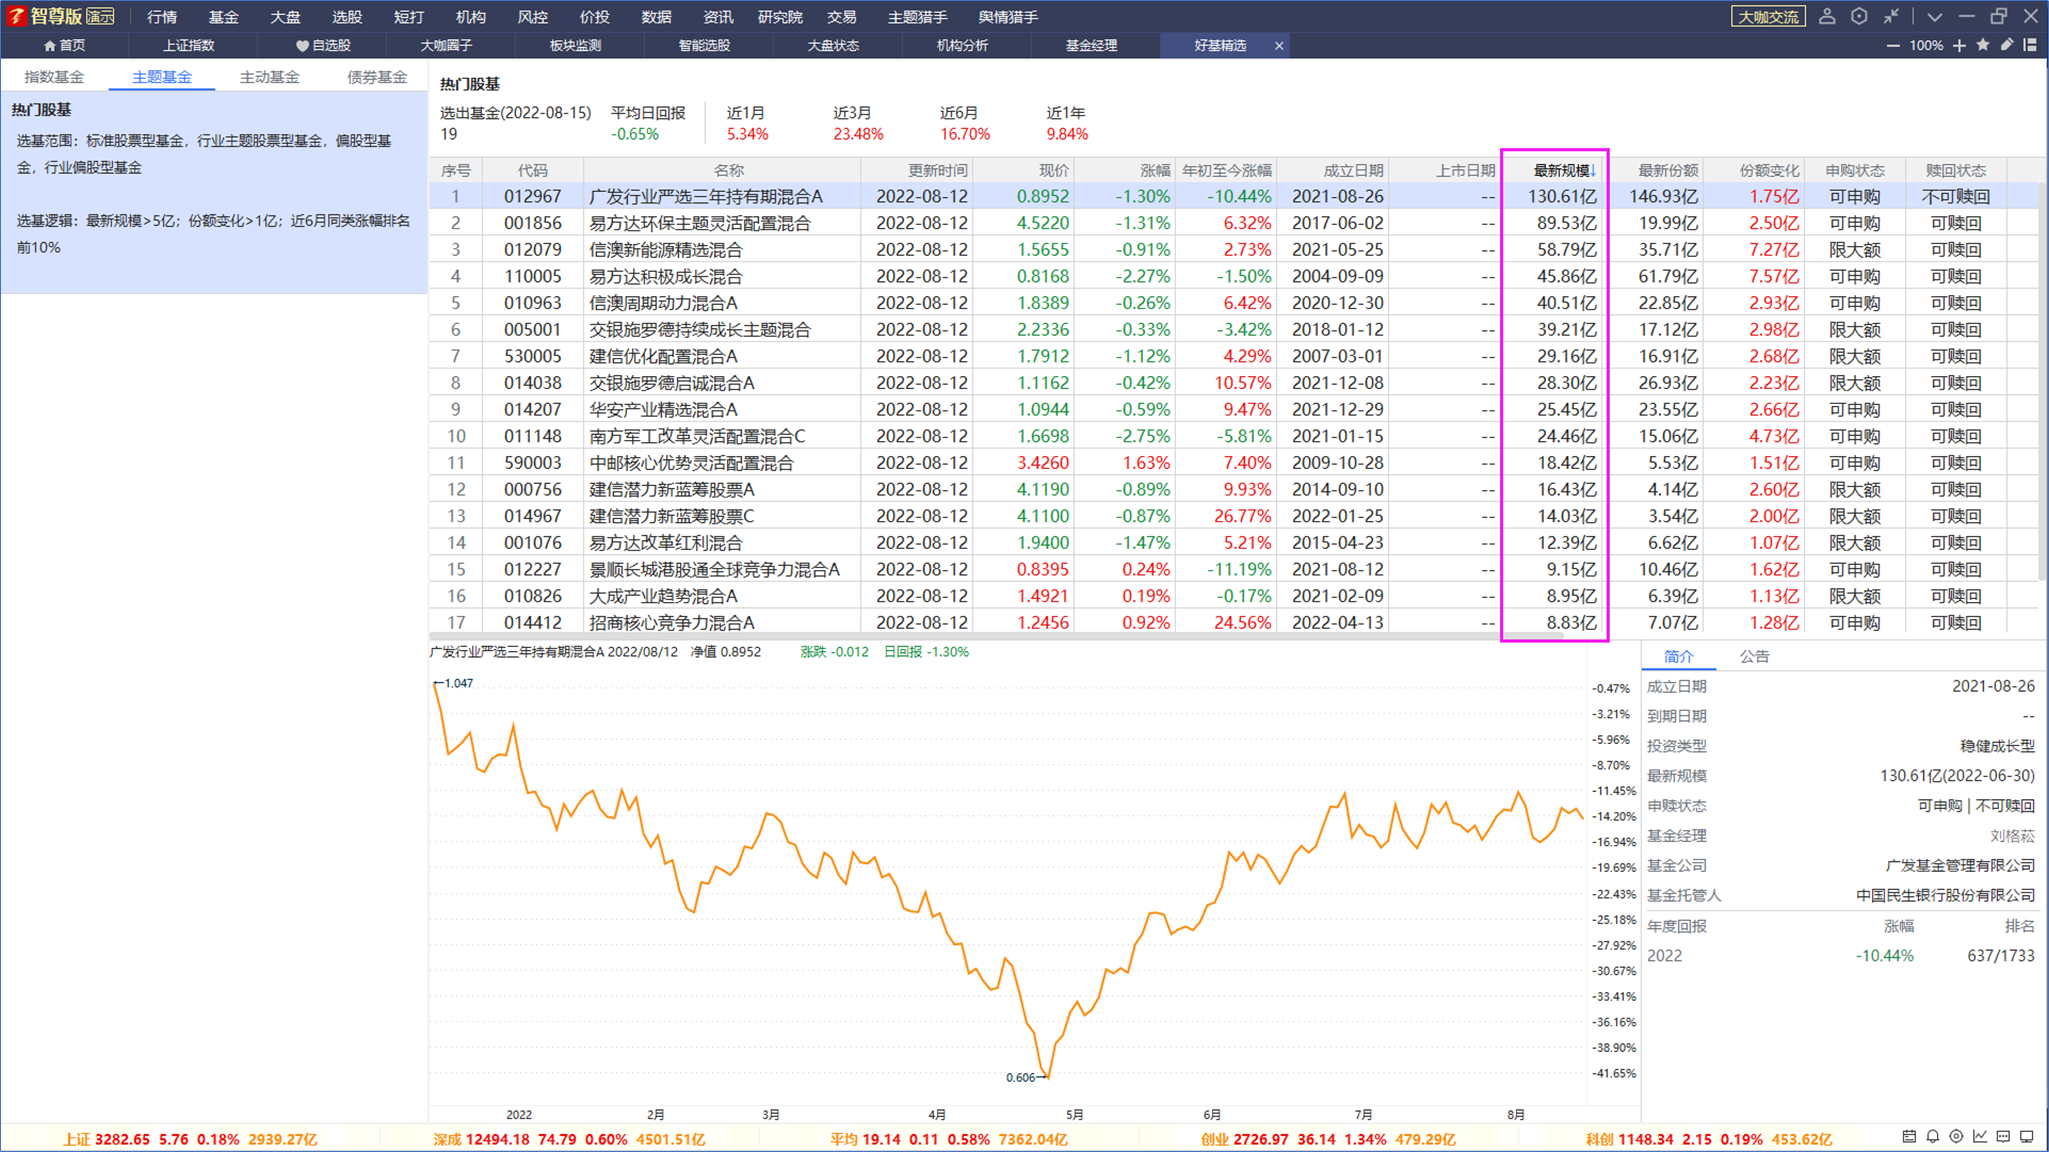This screenshot has height=1152, width=2049.
Task: Click the 近3月 23.48% return figure
Action: tap(858, 134)
